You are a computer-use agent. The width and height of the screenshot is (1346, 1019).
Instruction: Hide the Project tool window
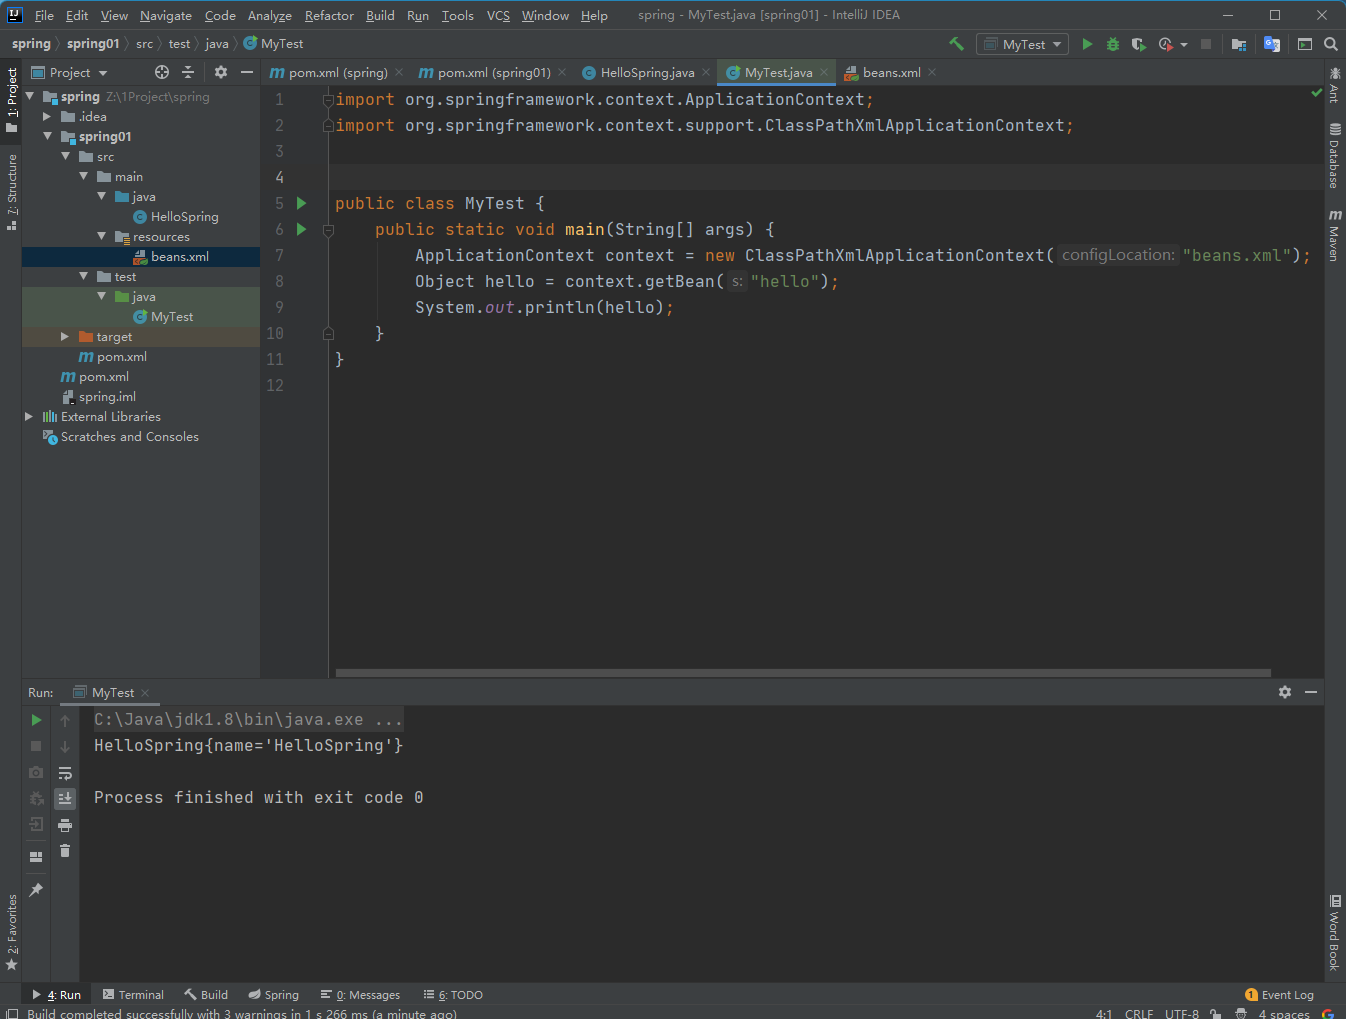(247, 72)
